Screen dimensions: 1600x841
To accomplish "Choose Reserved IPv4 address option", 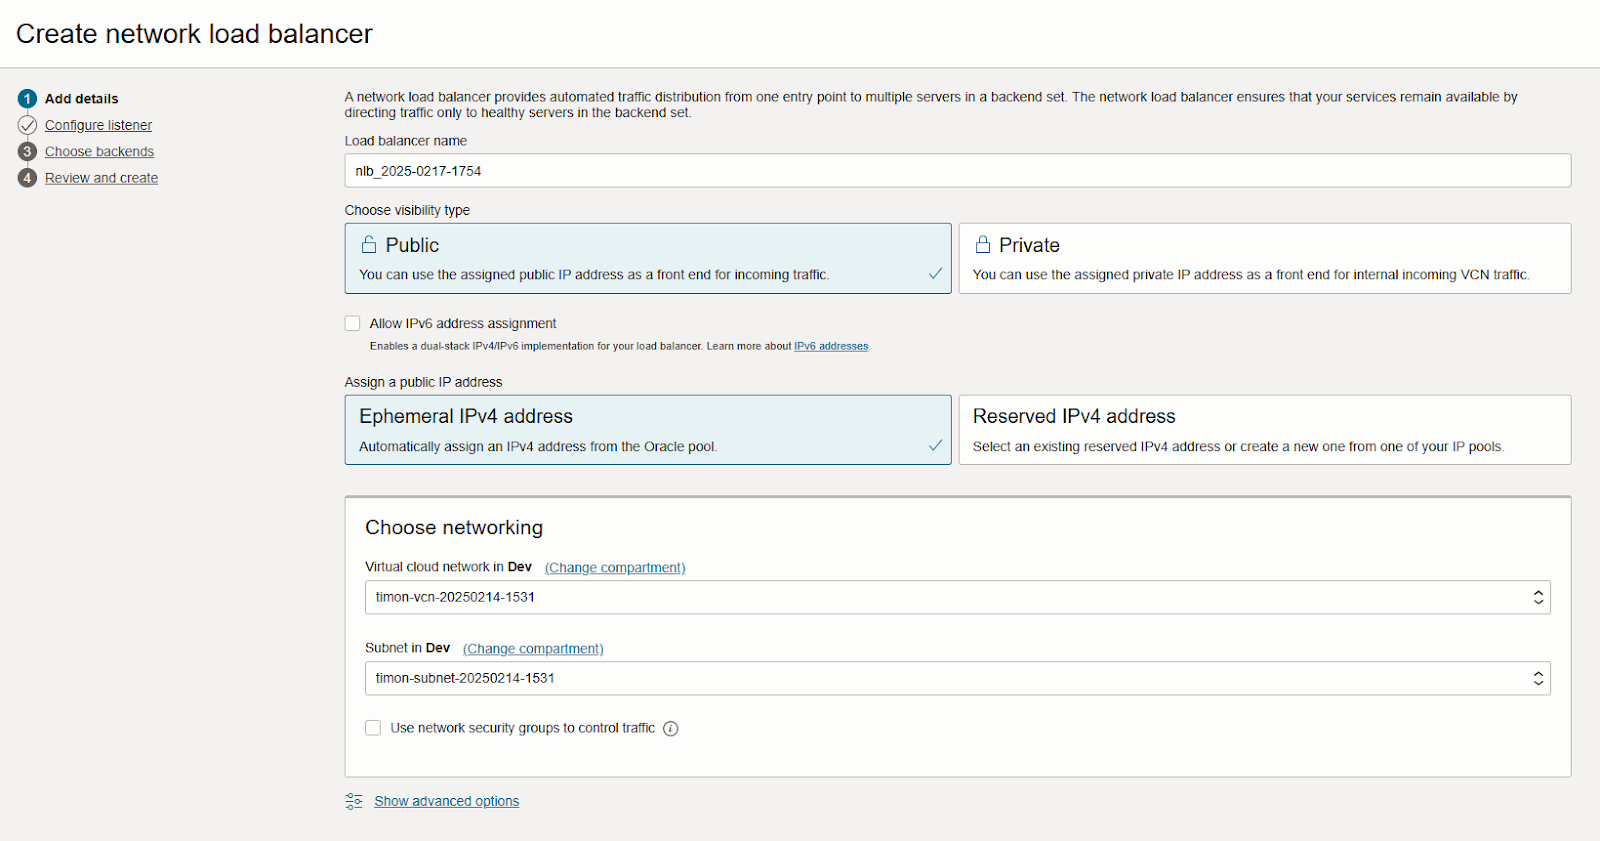I will 1264,430.
